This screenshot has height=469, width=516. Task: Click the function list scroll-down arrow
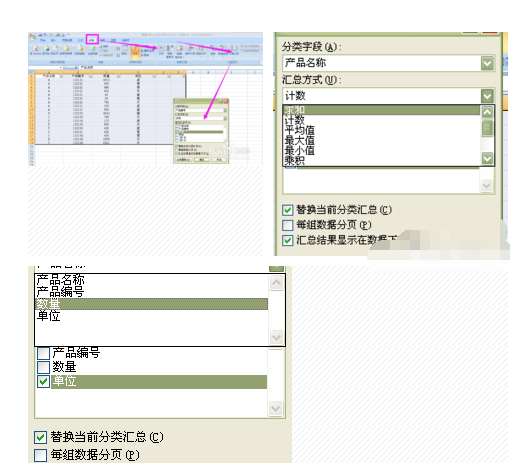coord(487,158)
